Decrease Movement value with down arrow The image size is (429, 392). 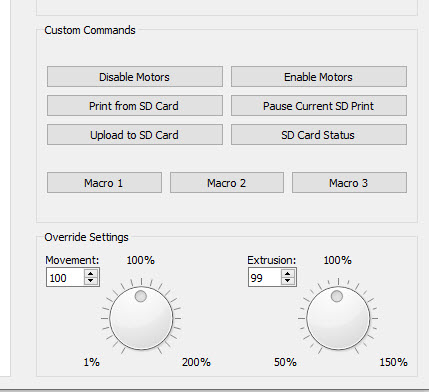tap(91, 281)
